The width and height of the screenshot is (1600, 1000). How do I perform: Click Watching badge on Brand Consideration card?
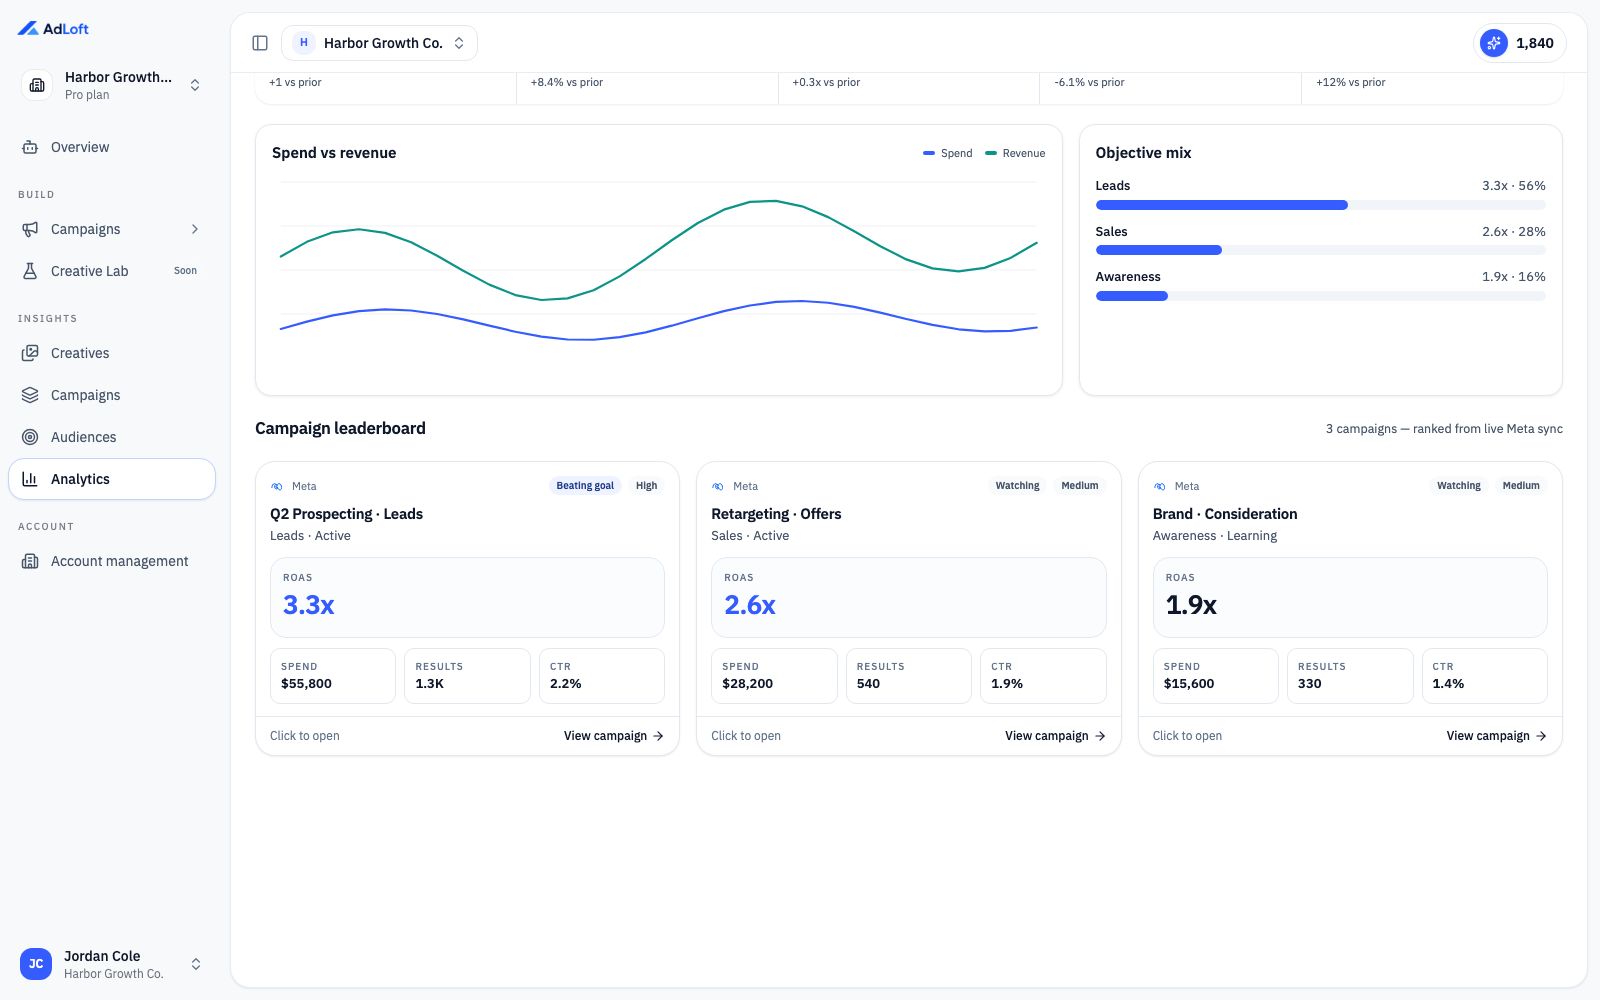click(x=1459, y=486)
